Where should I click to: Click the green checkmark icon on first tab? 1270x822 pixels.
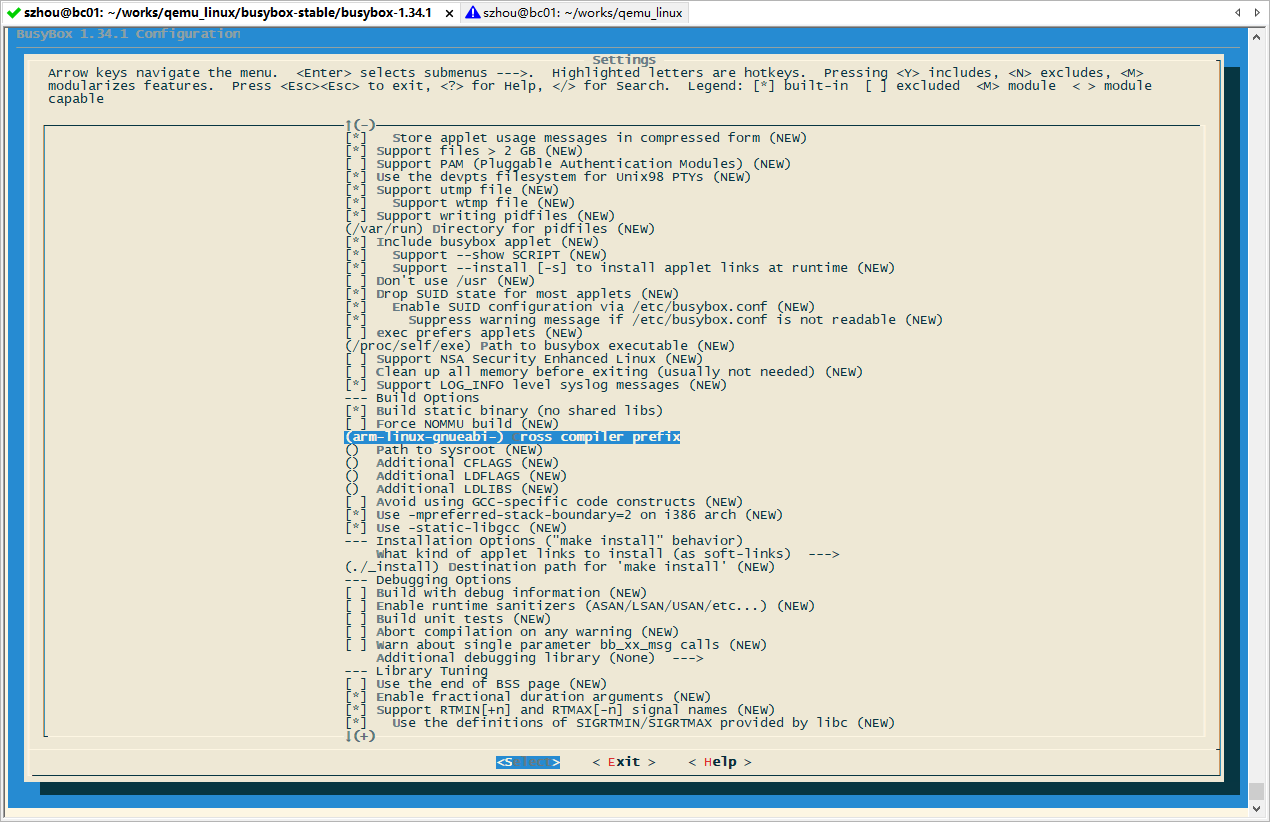tap(13, 13)
